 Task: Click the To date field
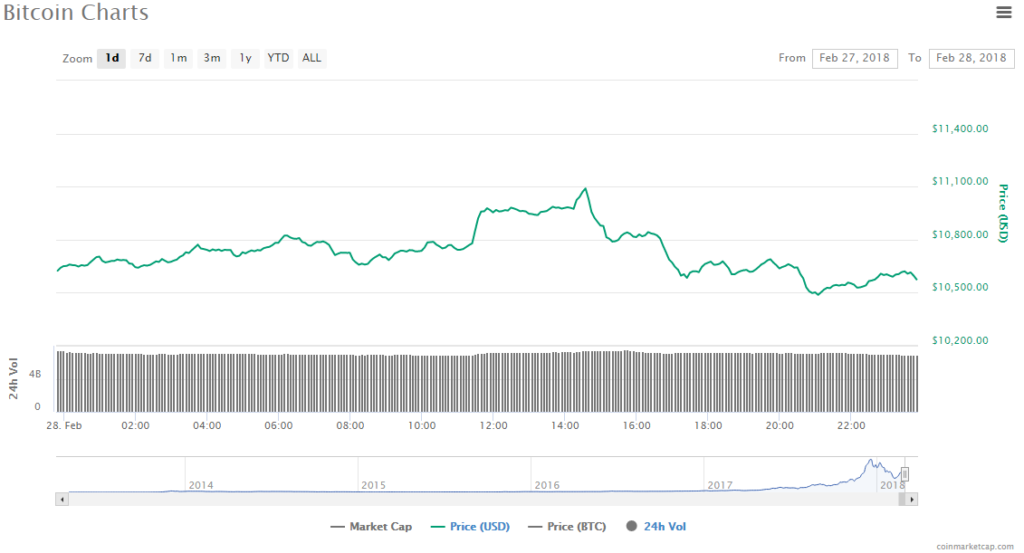coord(970,58)
